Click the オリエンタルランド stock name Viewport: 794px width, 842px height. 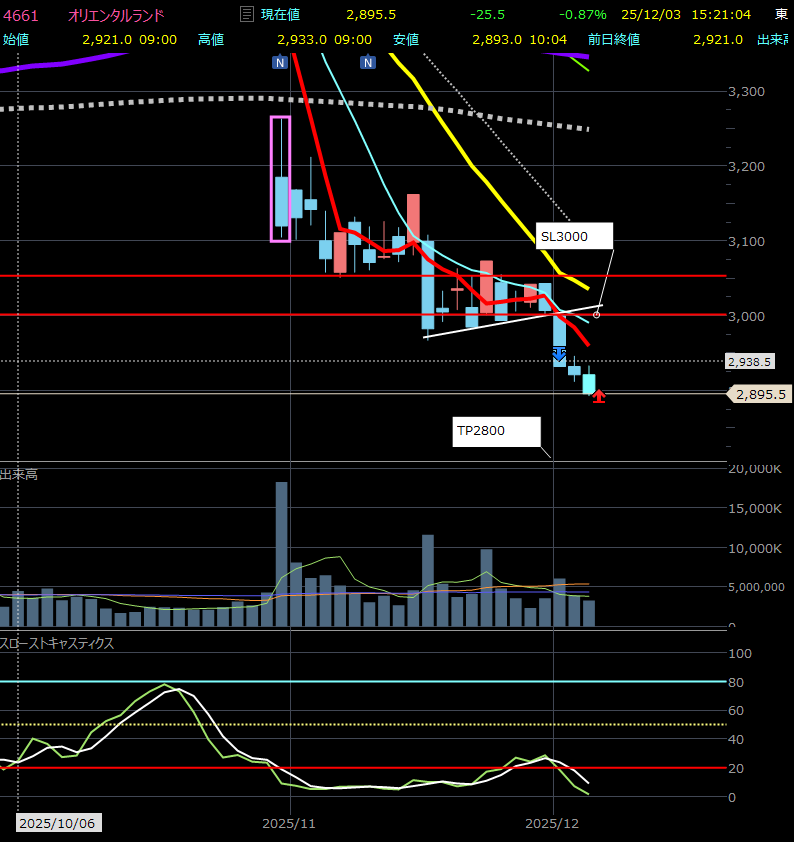[x=116, y=15]
